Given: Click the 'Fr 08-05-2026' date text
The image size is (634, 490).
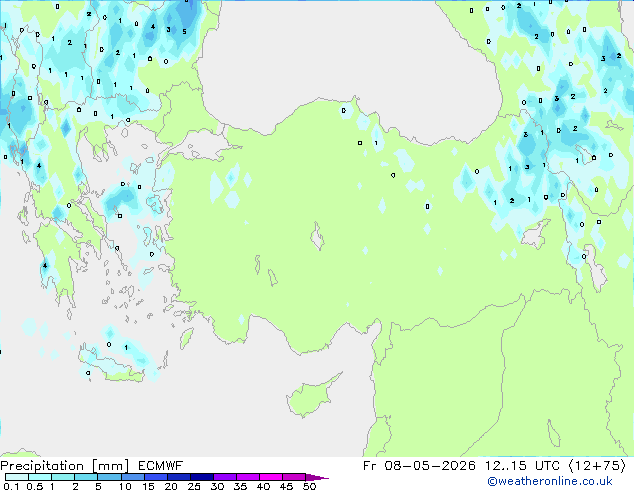Looking at the screenshot, I should point(419,466).
